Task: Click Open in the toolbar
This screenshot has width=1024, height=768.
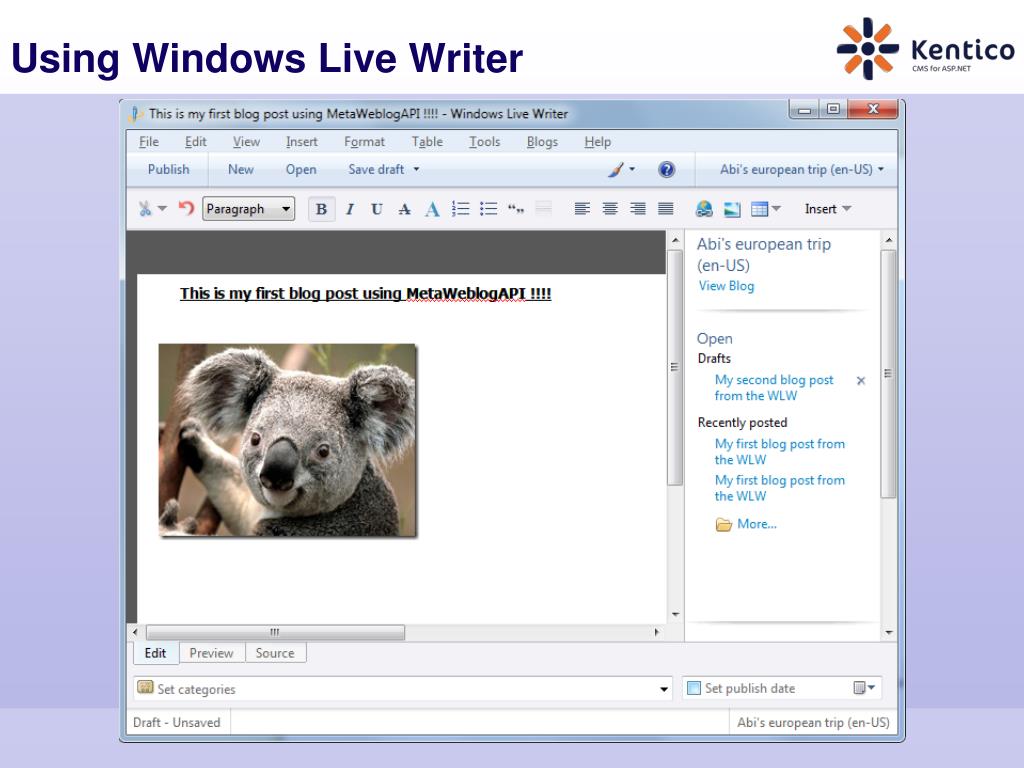Action: 300,170
